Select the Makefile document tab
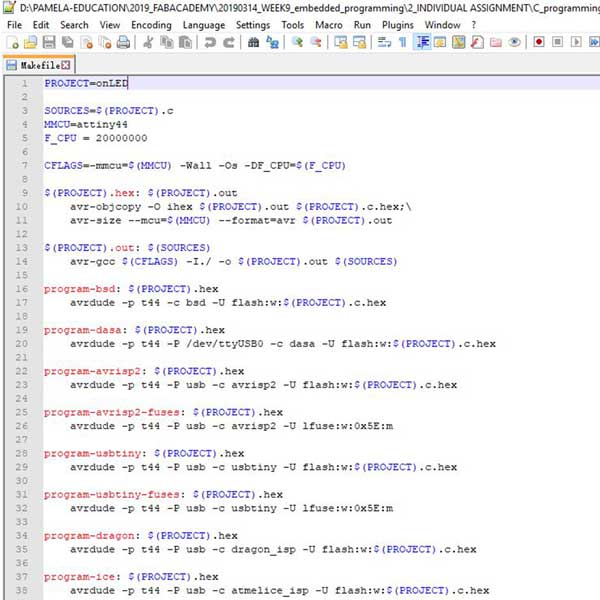The width and height of the screenshot is (600, 600). pyautogui.click(x=39, y=65)
